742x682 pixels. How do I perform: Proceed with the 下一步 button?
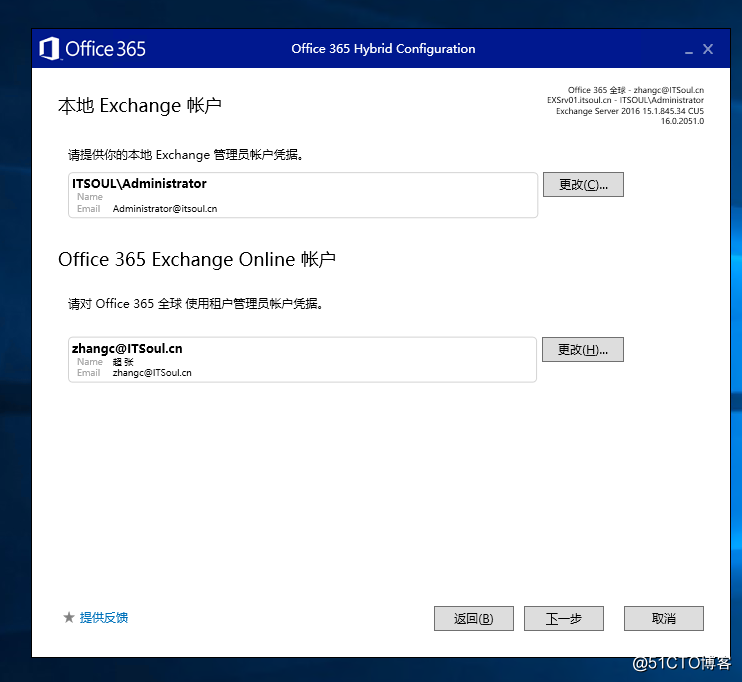pos(564,619)
